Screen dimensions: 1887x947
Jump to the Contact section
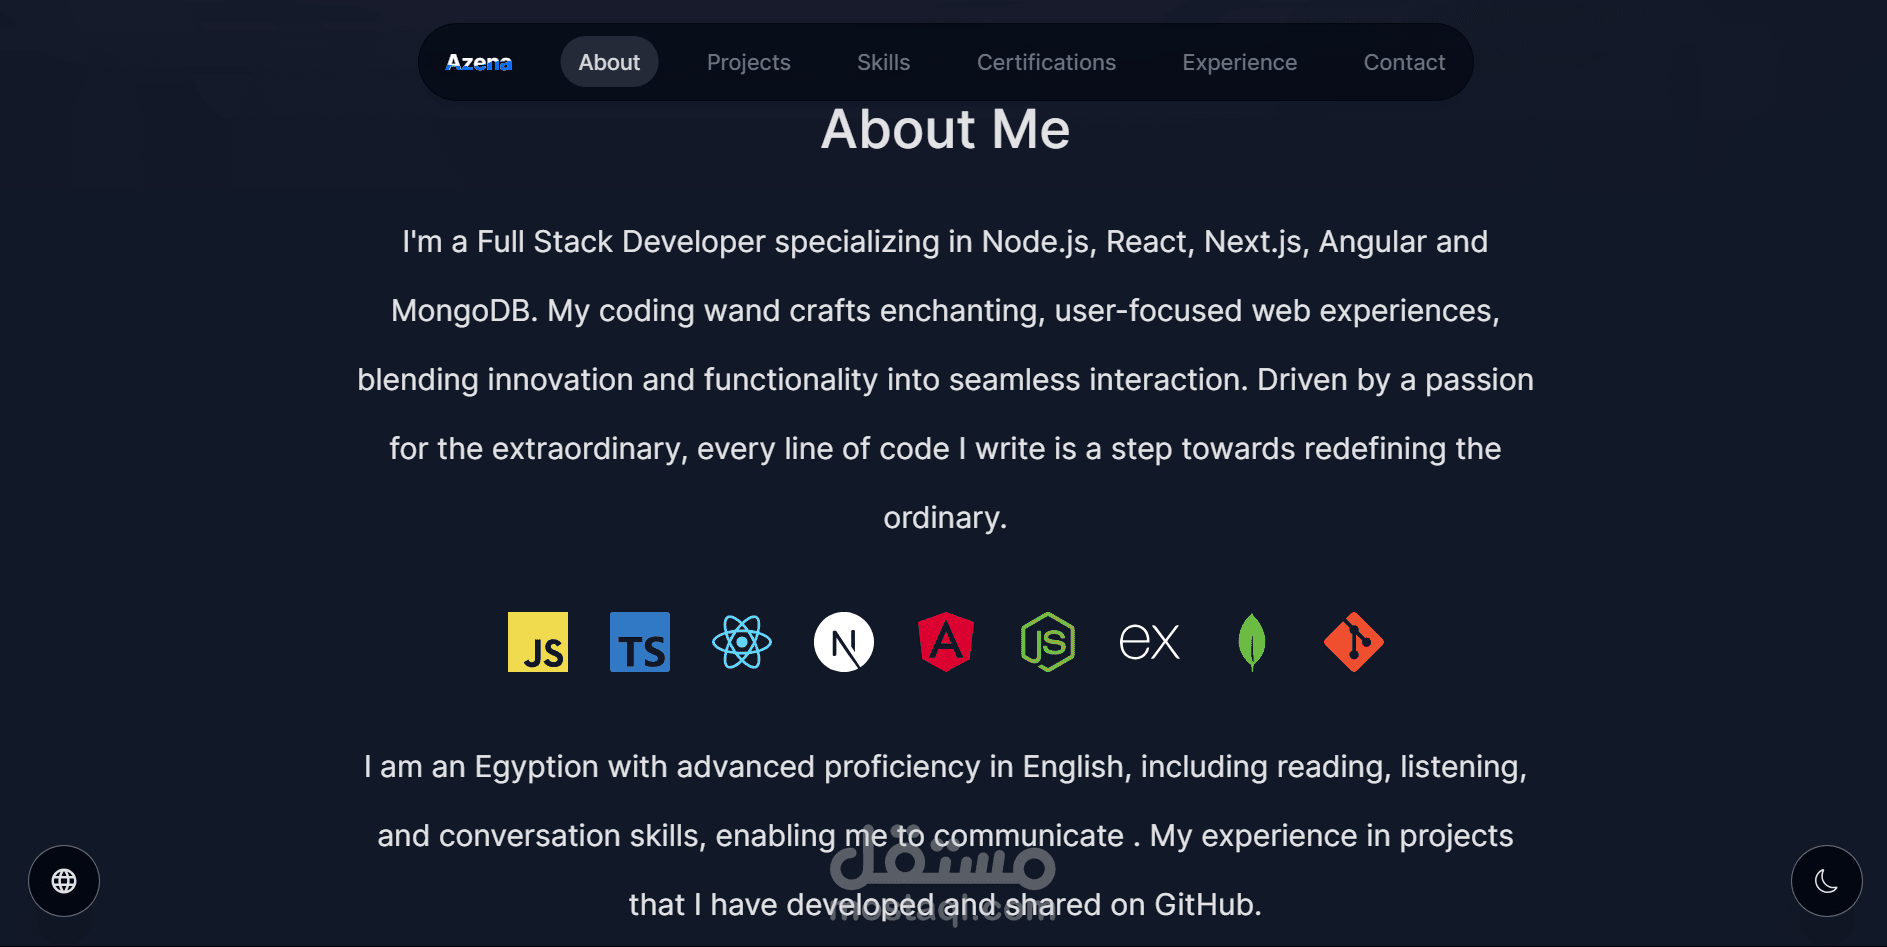click(1404, 62)
